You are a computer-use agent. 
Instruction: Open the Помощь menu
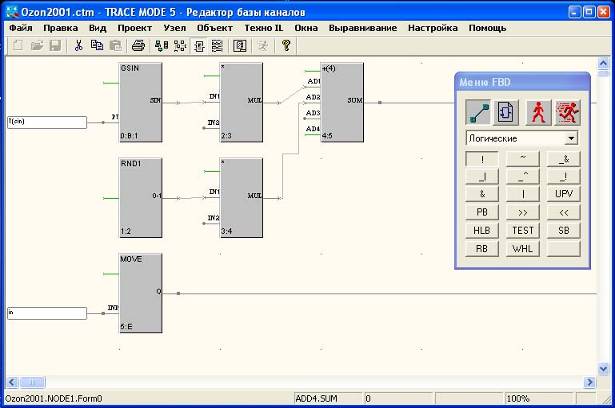[x=487, y=28]
